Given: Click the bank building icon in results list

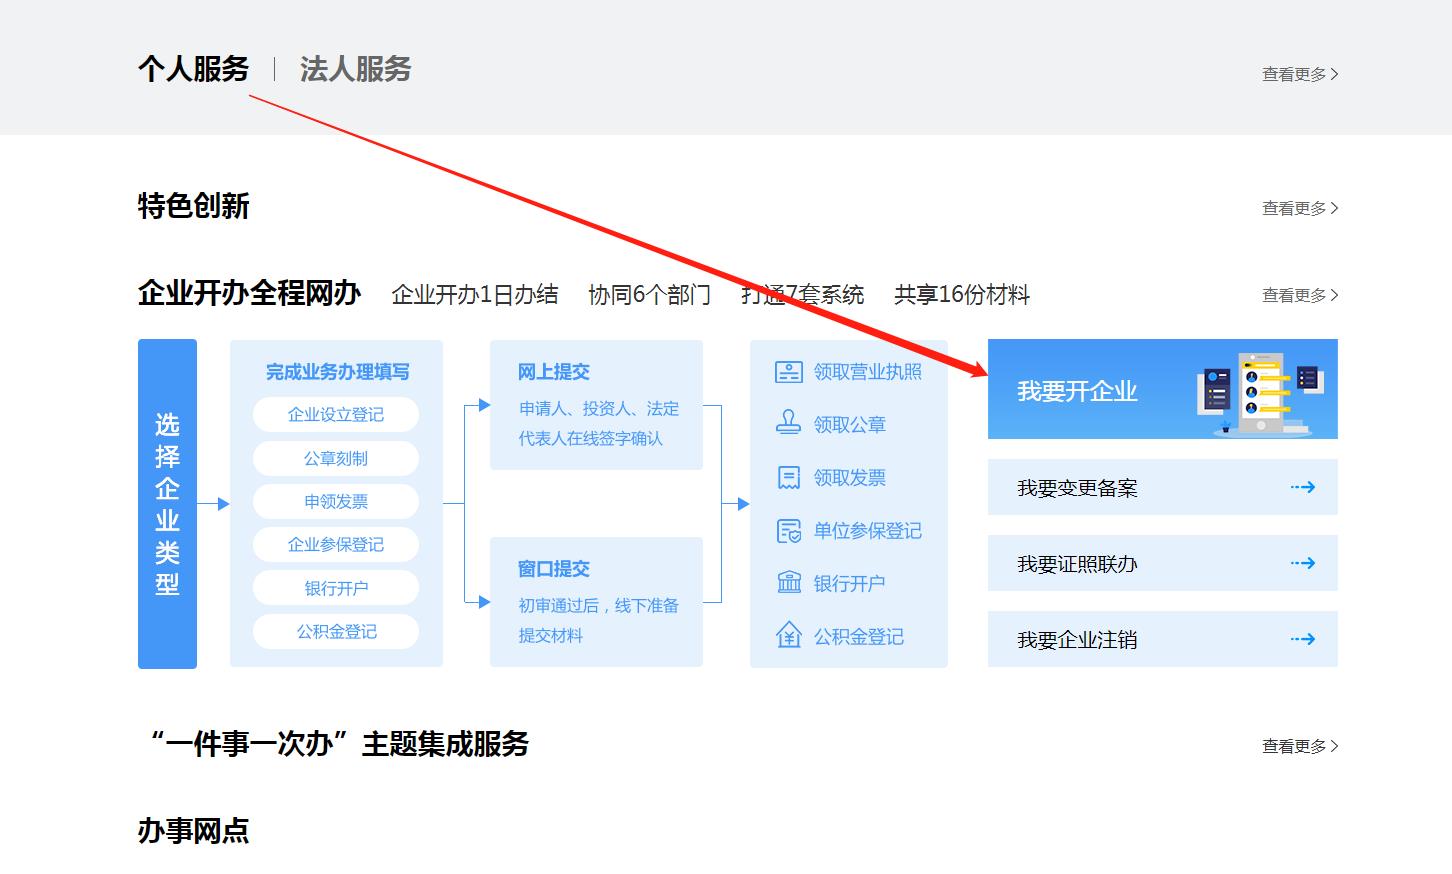Looking at the screenshot, I should 789,582.
